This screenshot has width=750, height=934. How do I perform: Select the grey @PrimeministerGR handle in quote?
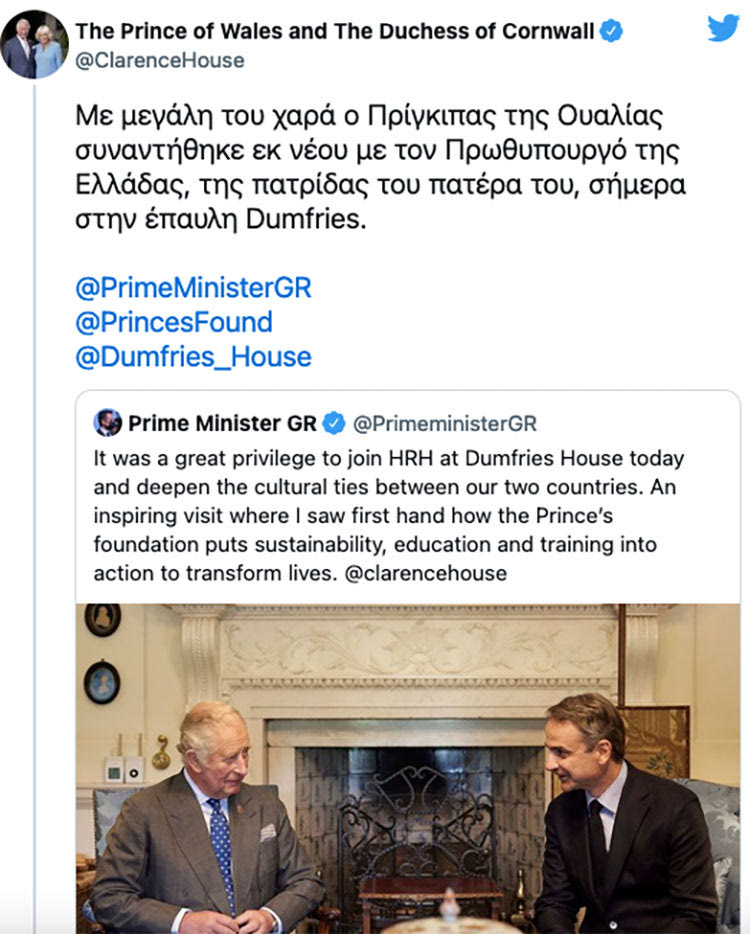click(446, 424)
